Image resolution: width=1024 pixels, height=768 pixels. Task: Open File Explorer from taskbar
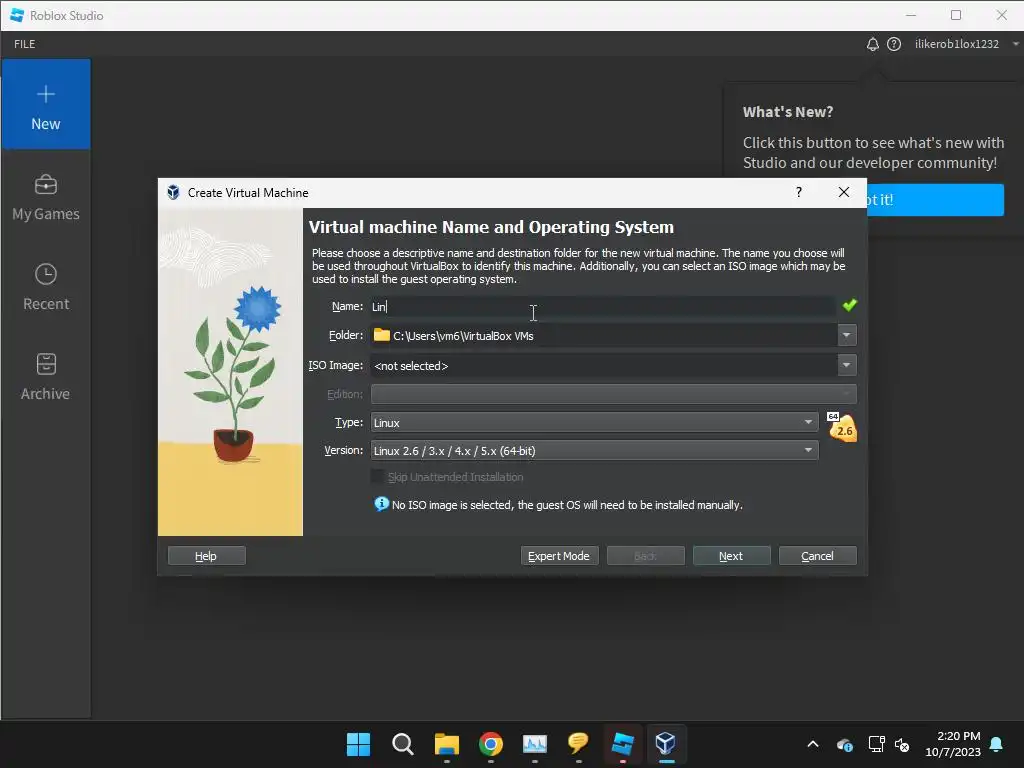tap(447, 744)
